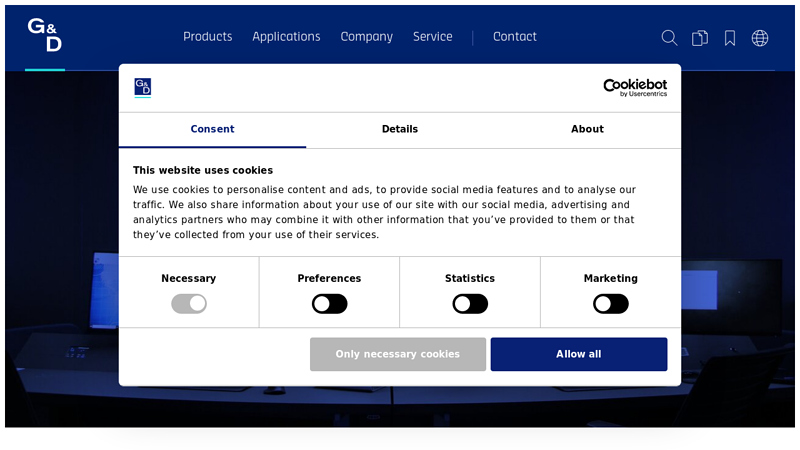
Task: Click the documents compare icon in header
Action: (700, 38)
